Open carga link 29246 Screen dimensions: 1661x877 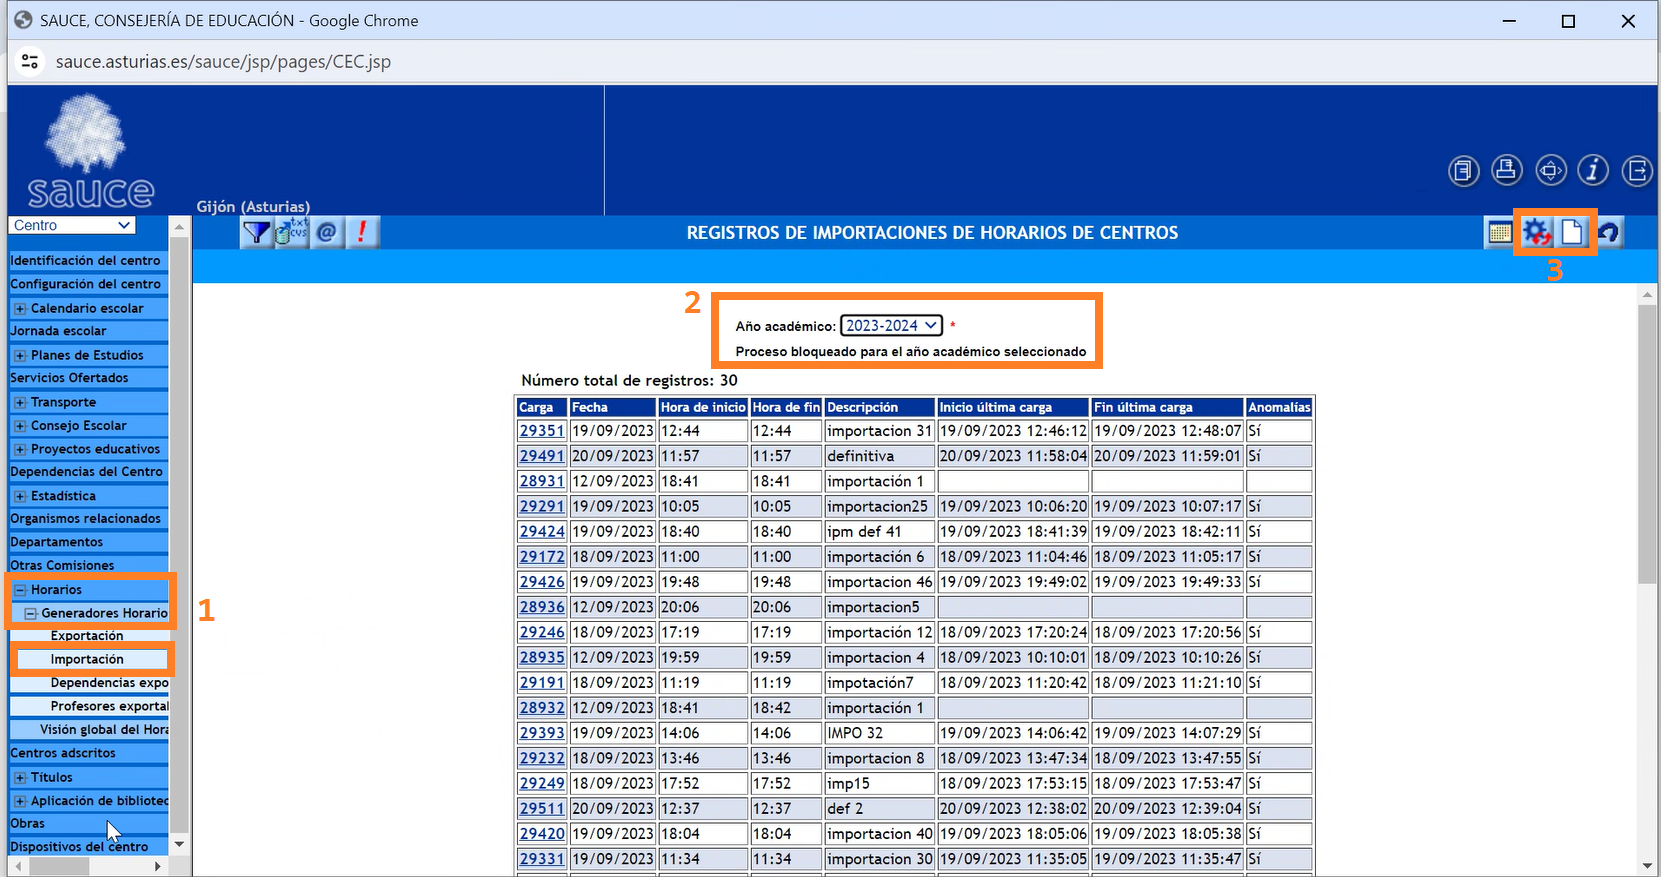(x=542, y=633)
